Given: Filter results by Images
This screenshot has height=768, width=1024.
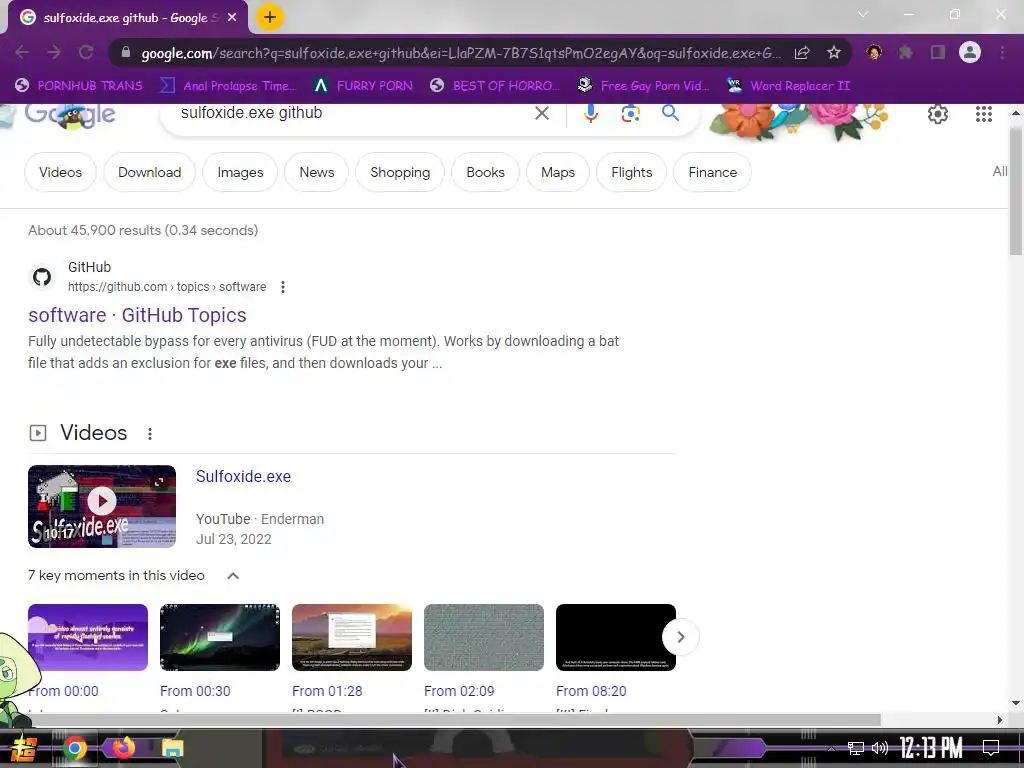Looking at the screenshot, I should pyautogui.click(x=240, y=172).
